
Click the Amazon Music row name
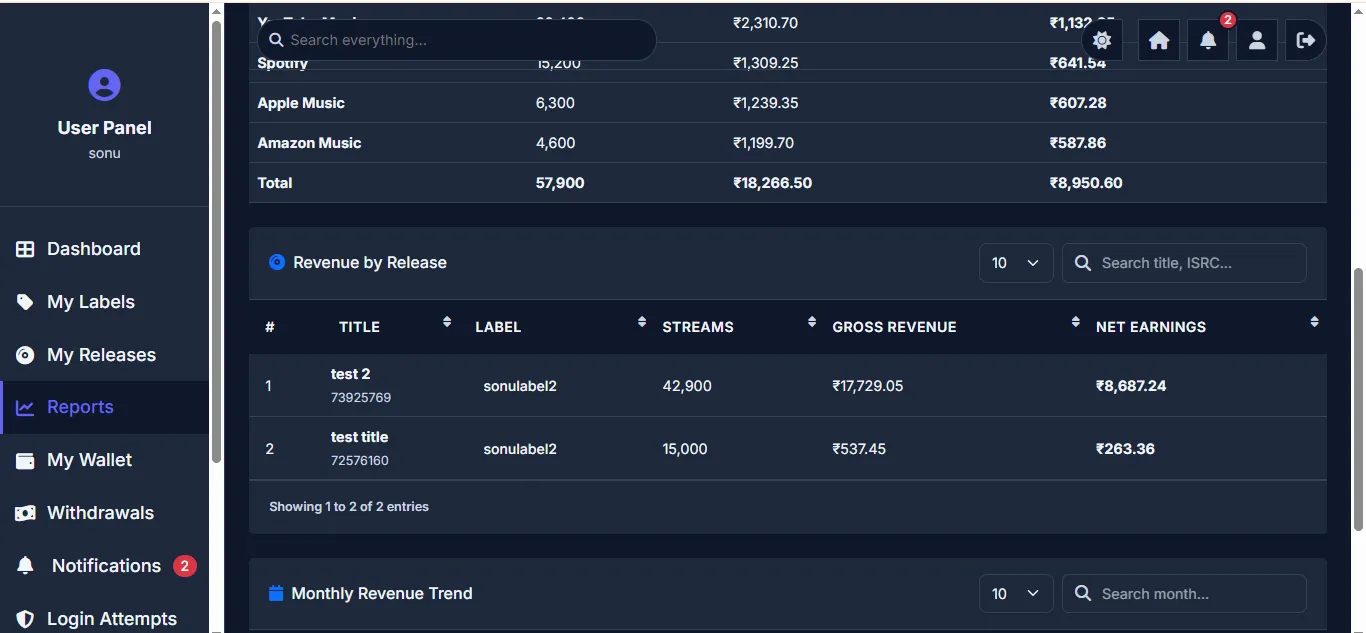309,143
